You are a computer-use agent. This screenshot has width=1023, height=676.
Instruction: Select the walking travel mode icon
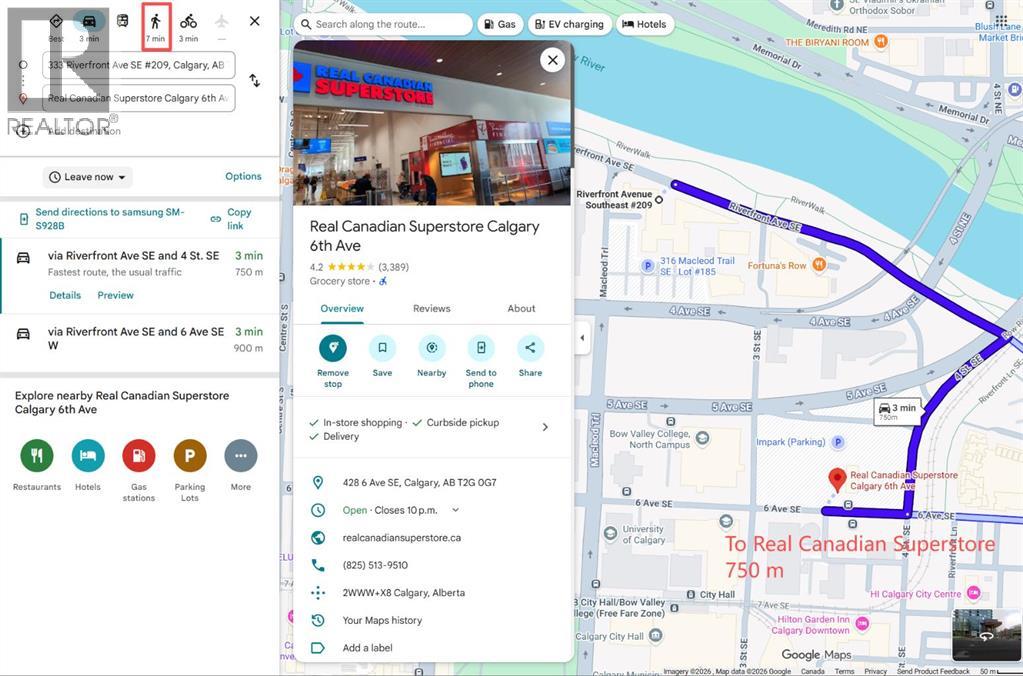[x=155, y=22]
